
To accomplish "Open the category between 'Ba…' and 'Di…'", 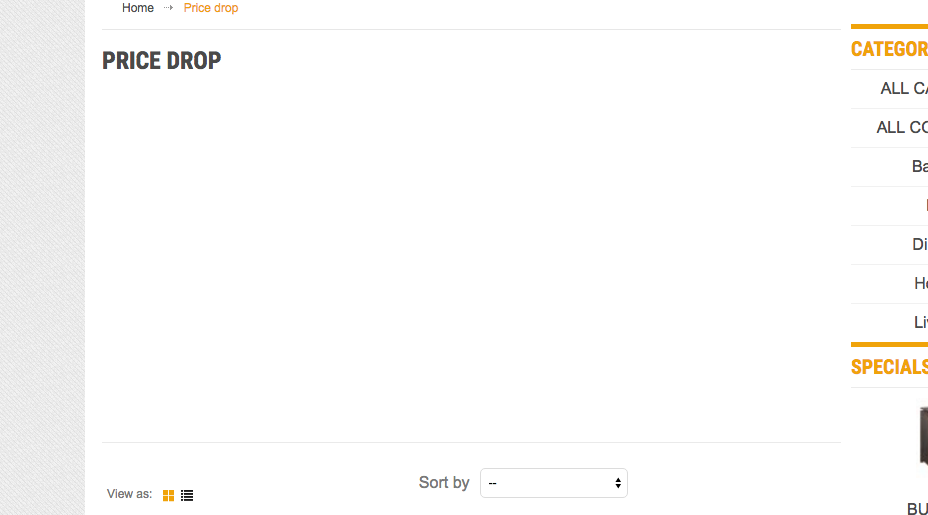I will point(924,206).
